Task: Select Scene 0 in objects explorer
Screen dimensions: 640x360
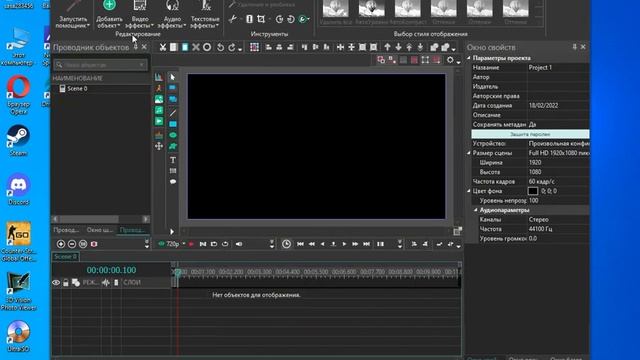Action: 77,89
